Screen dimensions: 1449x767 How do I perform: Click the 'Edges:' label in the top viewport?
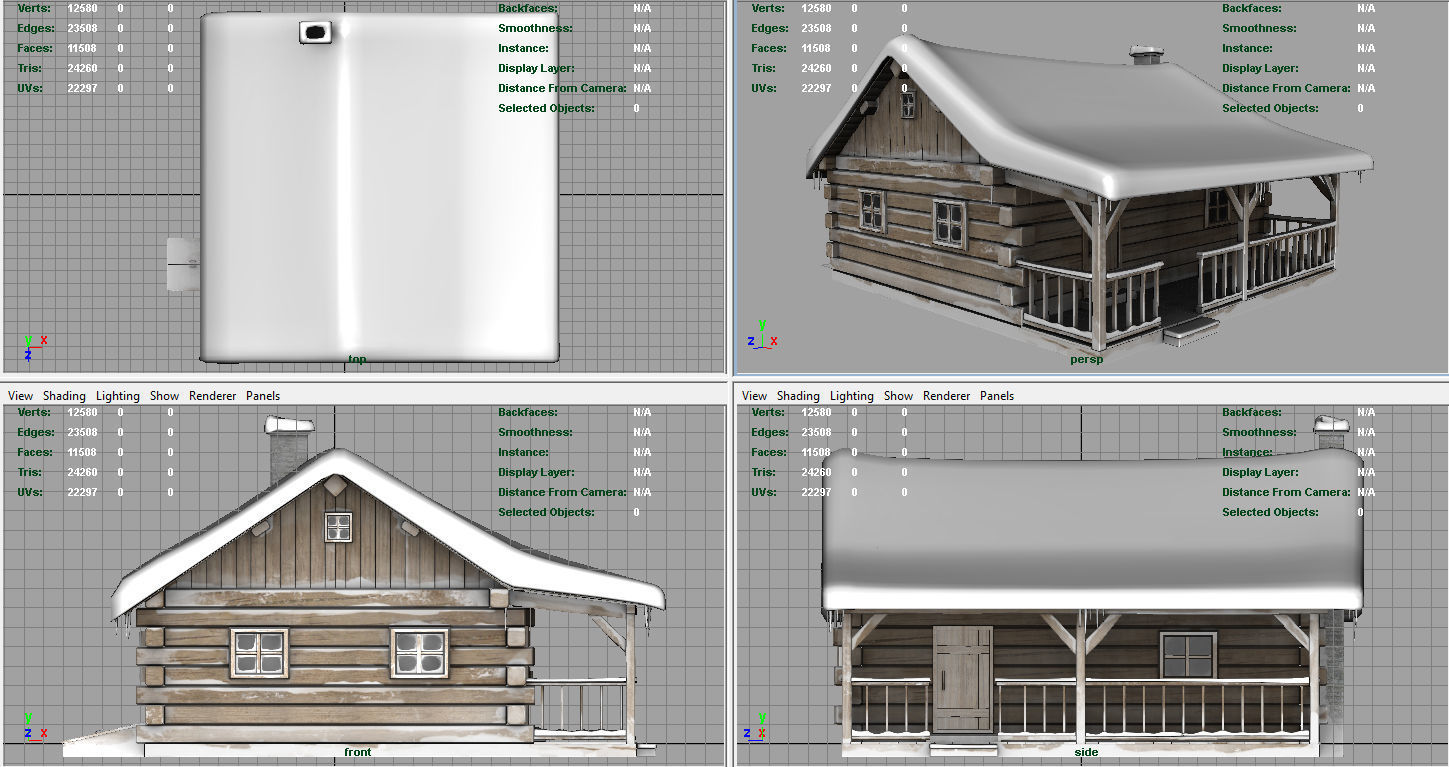[36, 28]
